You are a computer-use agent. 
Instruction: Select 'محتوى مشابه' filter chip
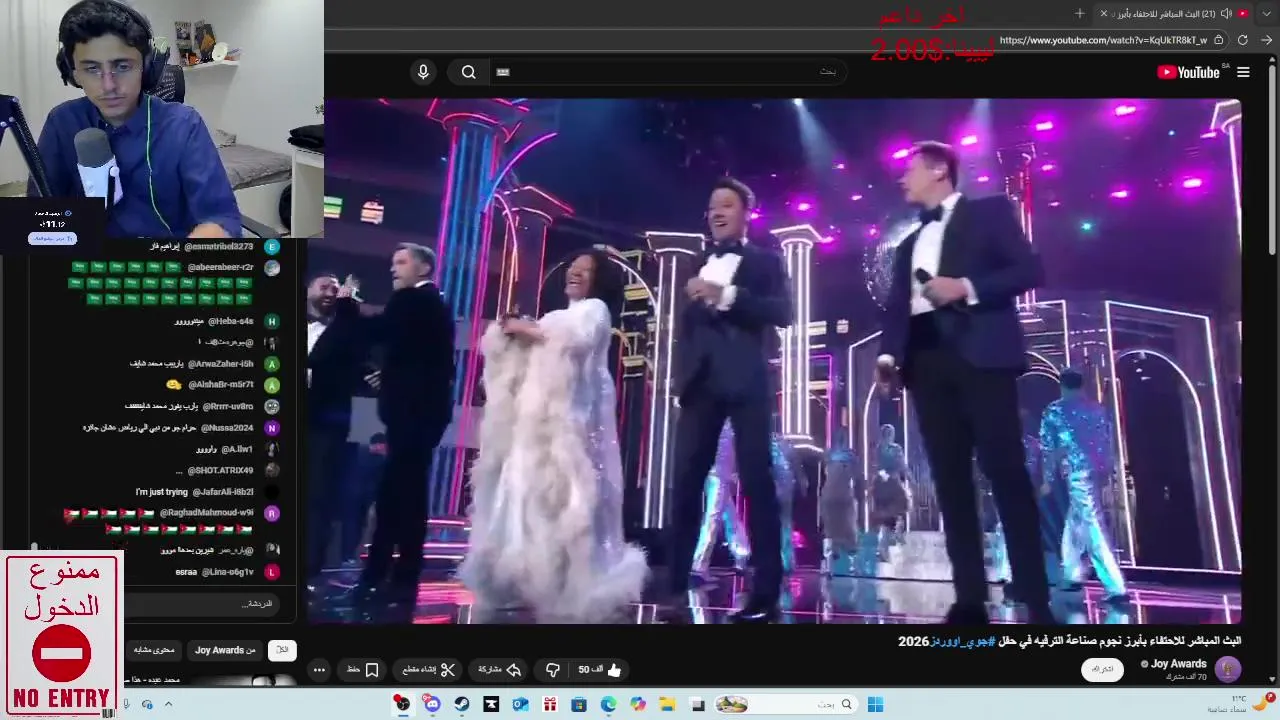[155, 650]
